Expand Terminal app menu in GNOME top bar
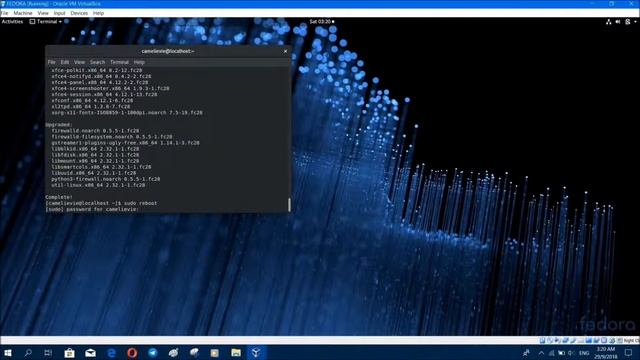 46,22
